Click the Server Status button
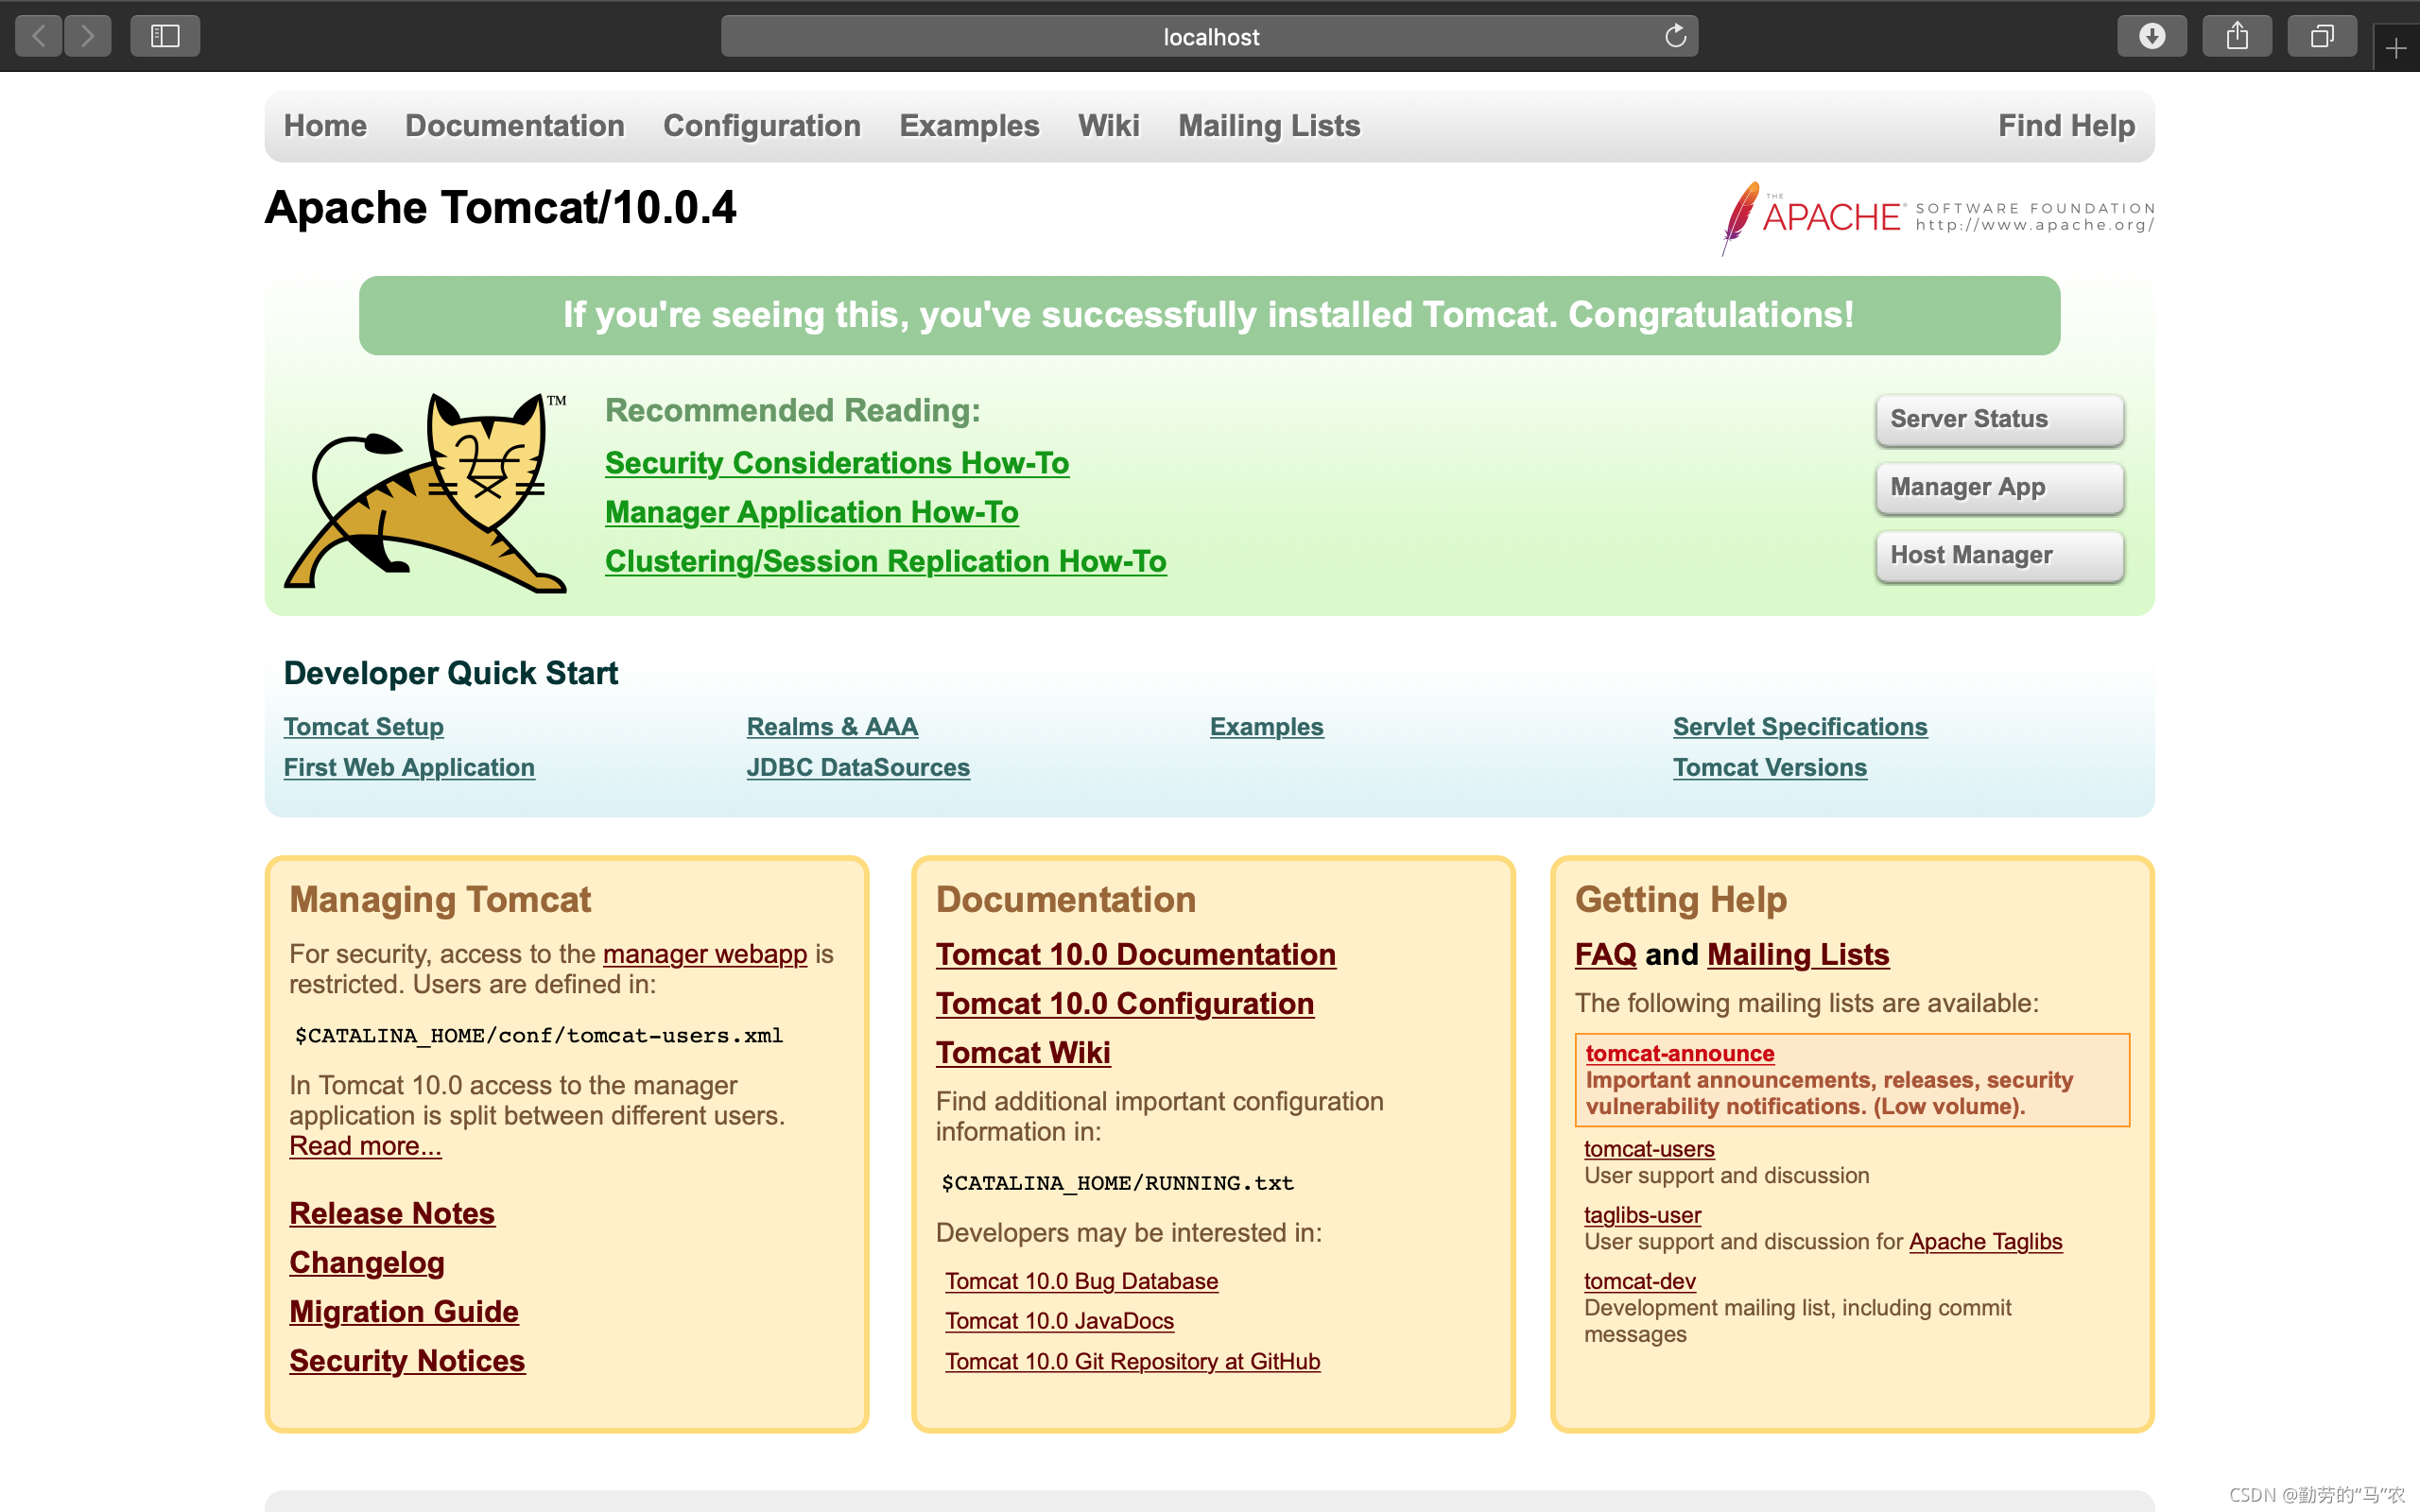The width and height of the screenshot is (2420, 1512). pyautogui.click(x=1999, y=420)
